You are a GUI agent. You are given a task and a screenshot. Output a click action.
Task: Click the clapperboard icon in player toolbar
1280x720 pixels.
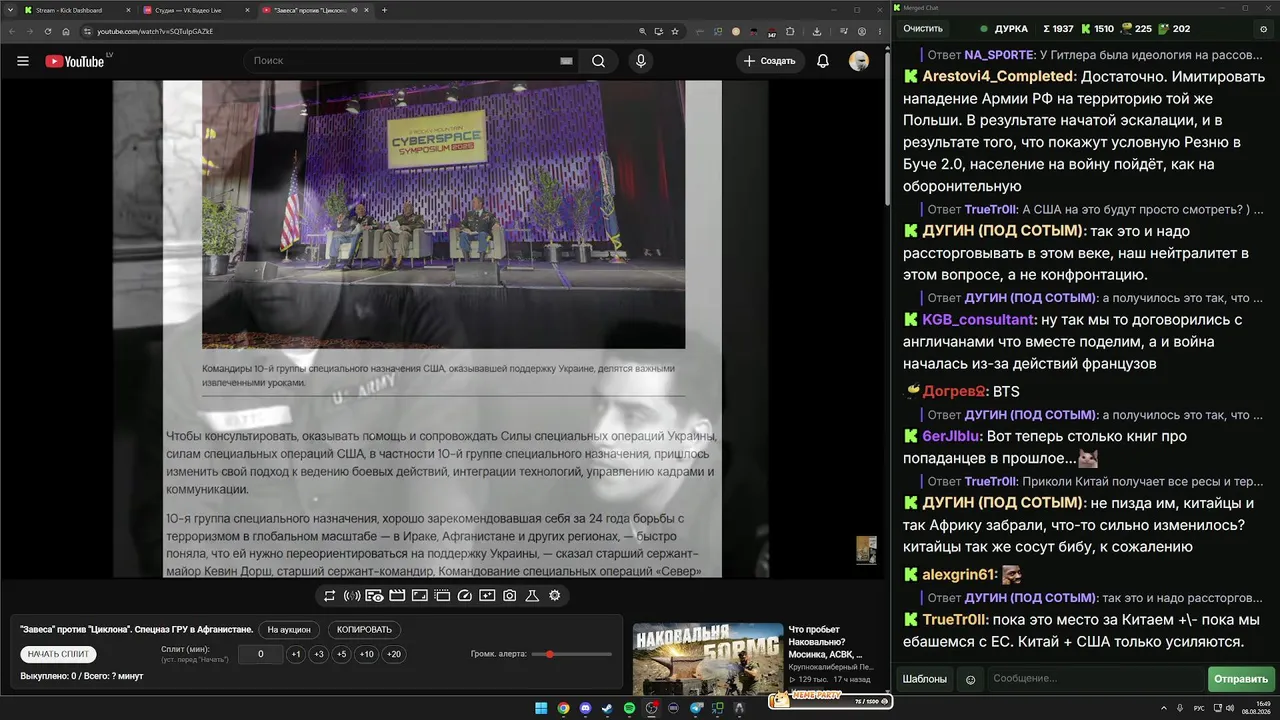(397, 596)
